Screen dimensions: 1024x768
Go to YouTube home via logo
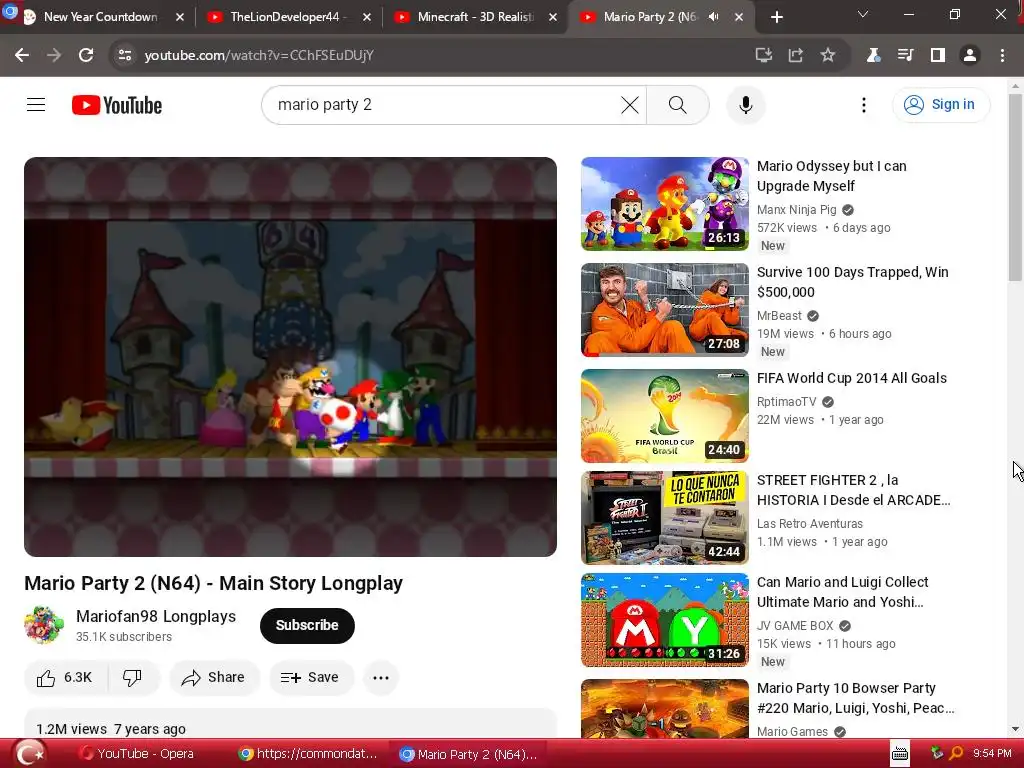tap(117, 105)
